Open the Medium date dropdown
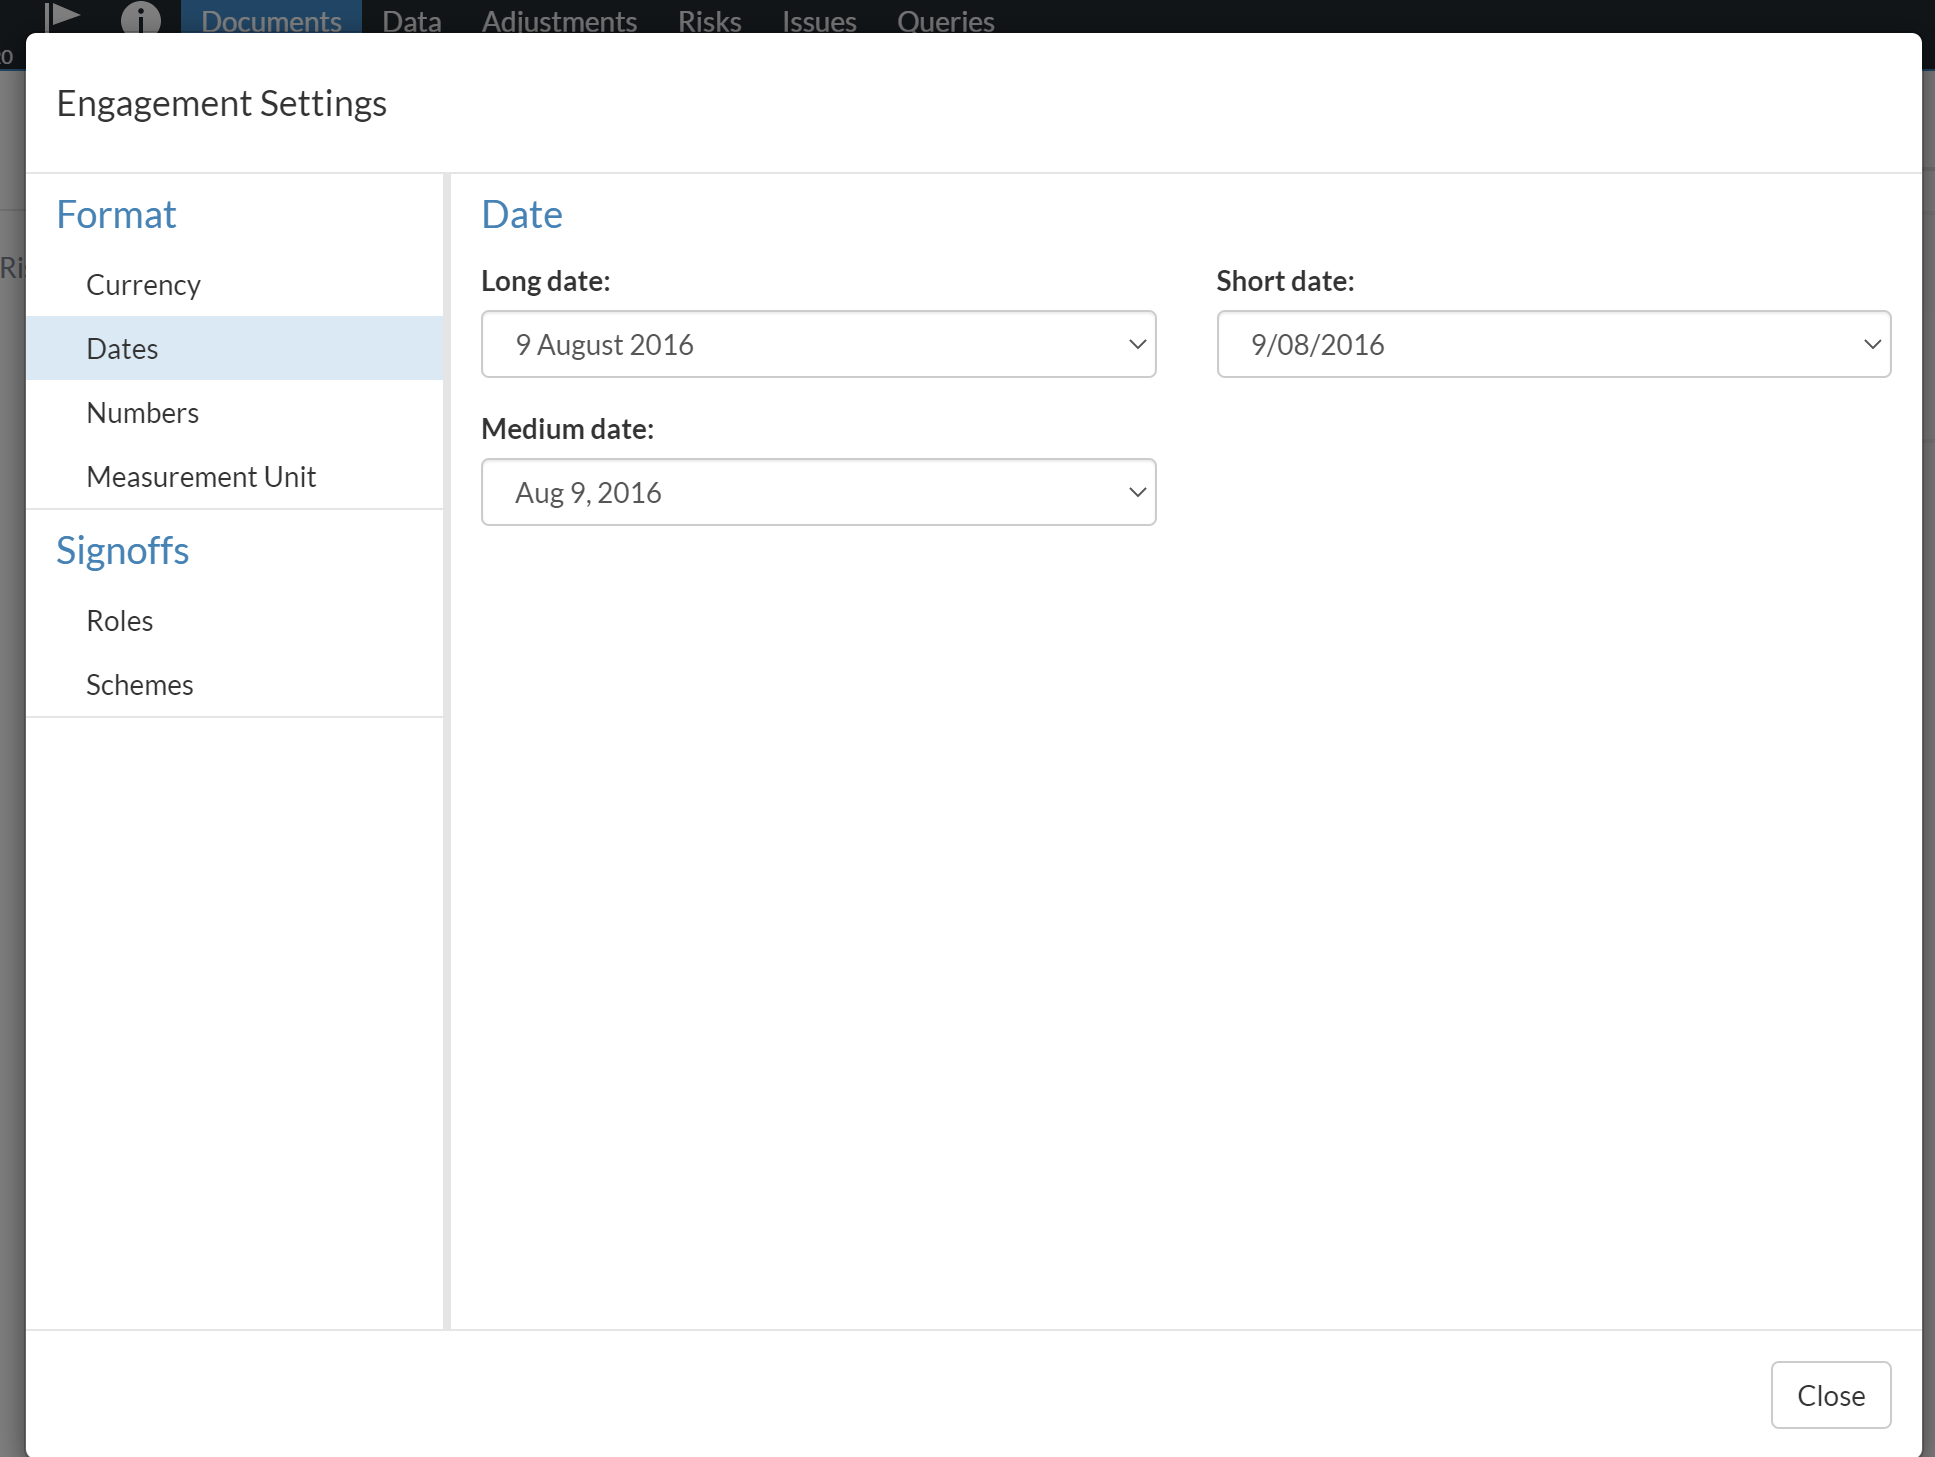Viewport: 1935px width, 1457px height. click(x=818, y=492)
